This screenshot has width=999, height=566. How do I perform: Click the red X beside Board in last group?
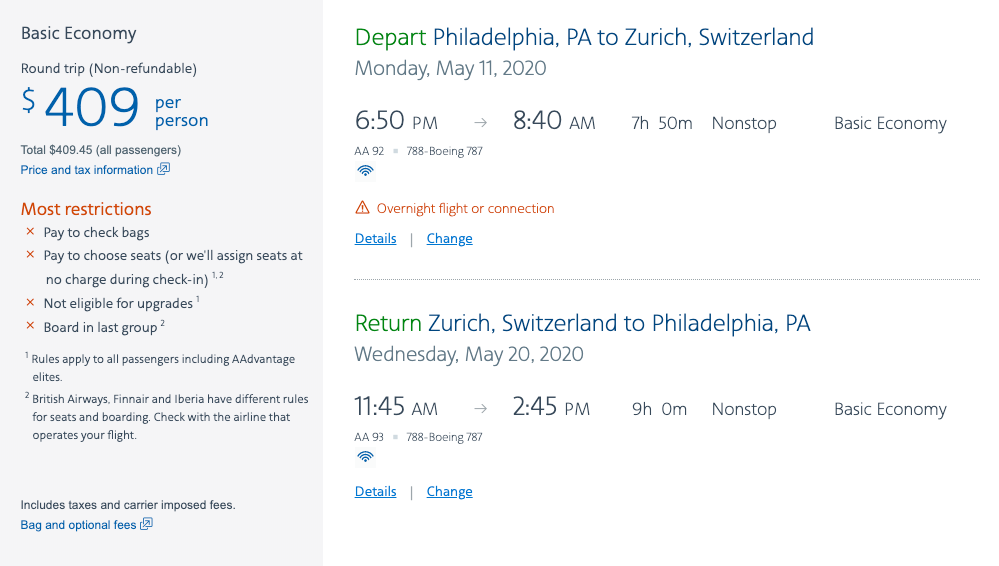pos(30,327)
